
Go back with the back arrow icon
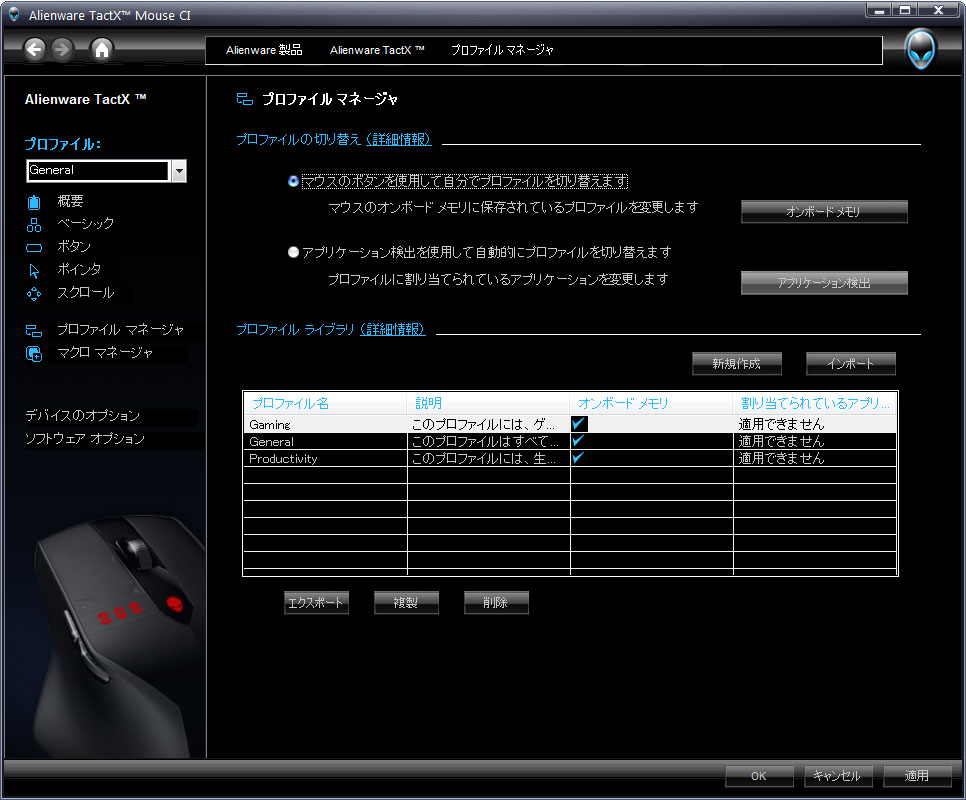[34, 49]
